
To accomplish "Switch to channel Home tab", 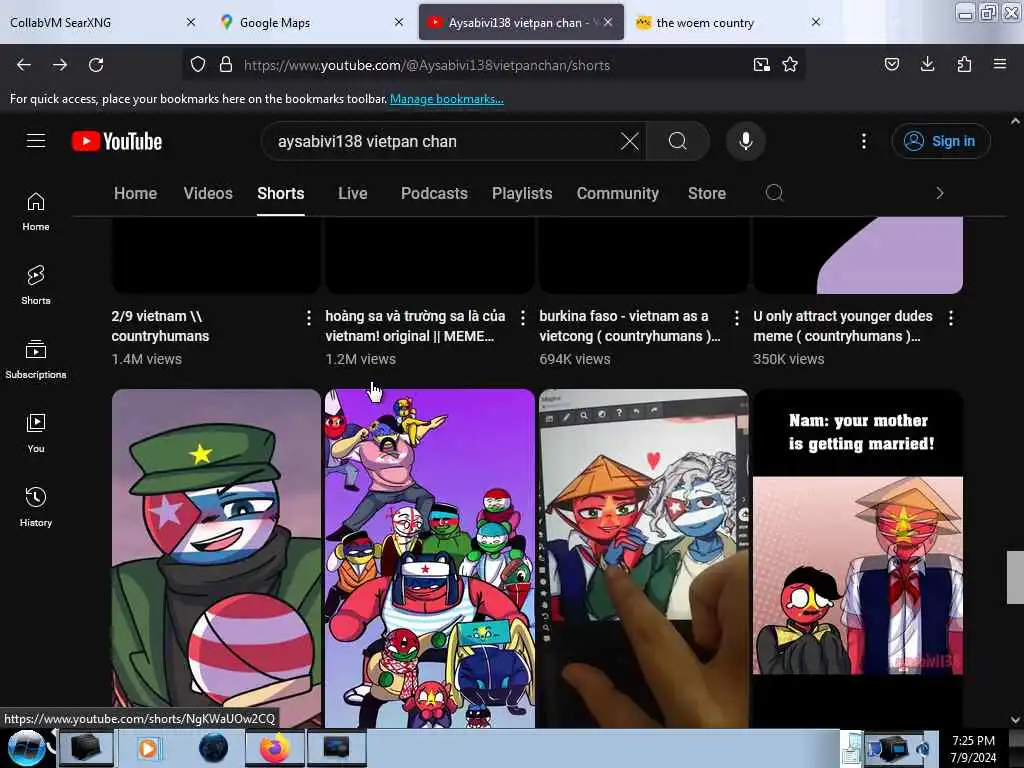I will tap(136, 193).
